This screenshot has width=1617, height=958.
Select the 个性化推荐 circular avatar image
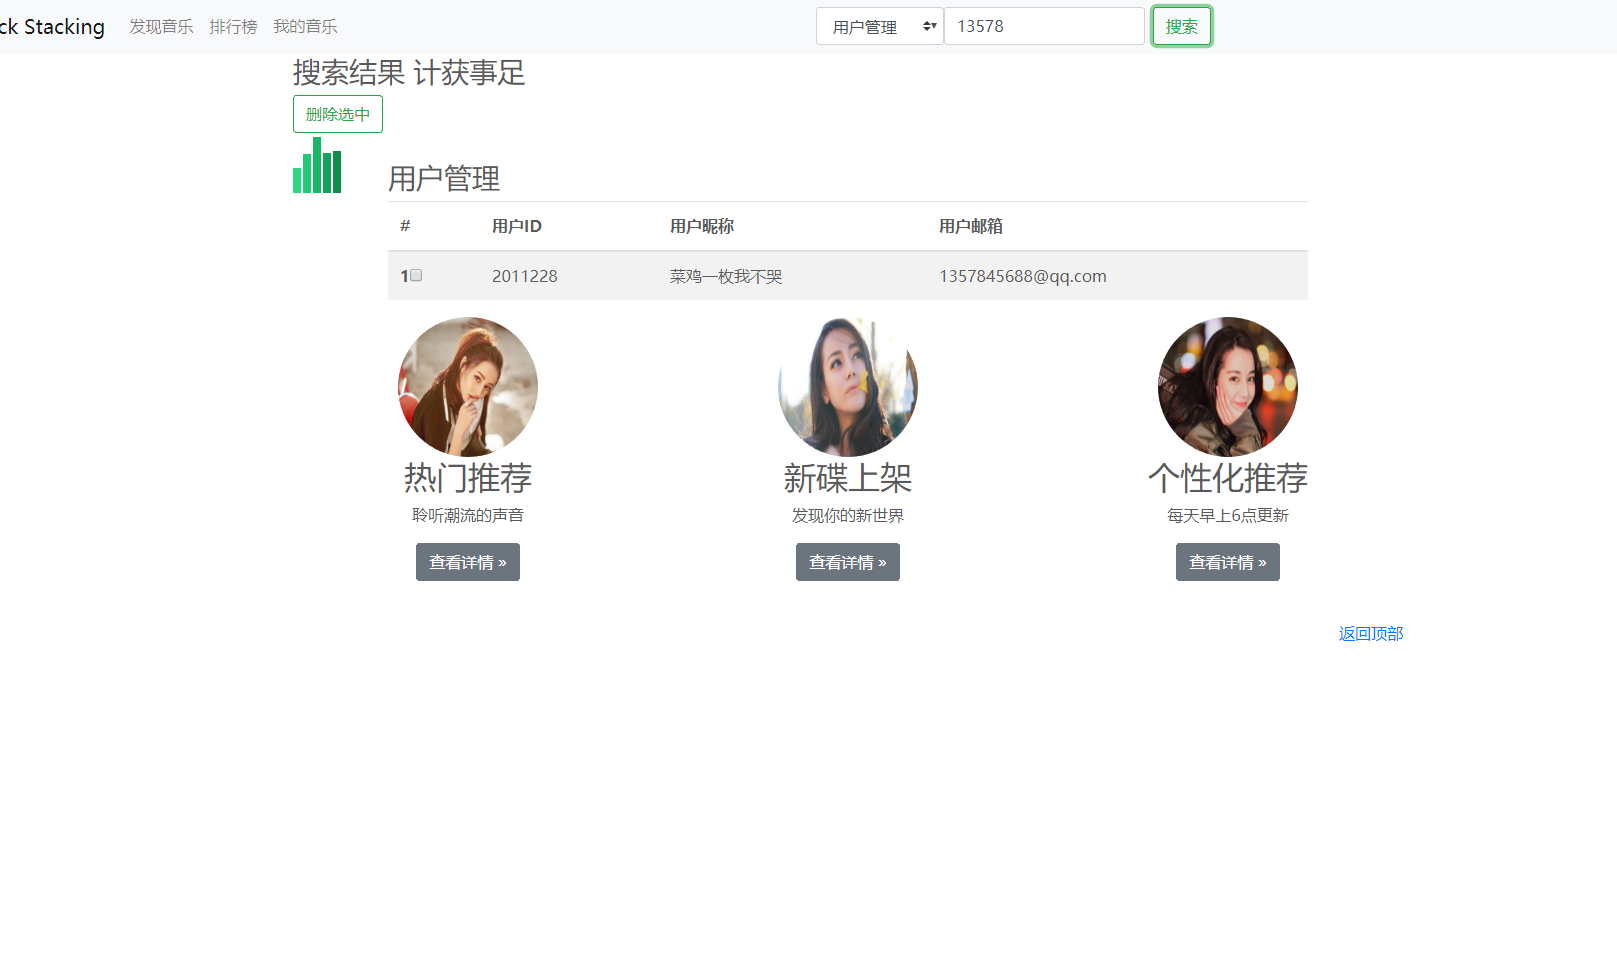1227,386
